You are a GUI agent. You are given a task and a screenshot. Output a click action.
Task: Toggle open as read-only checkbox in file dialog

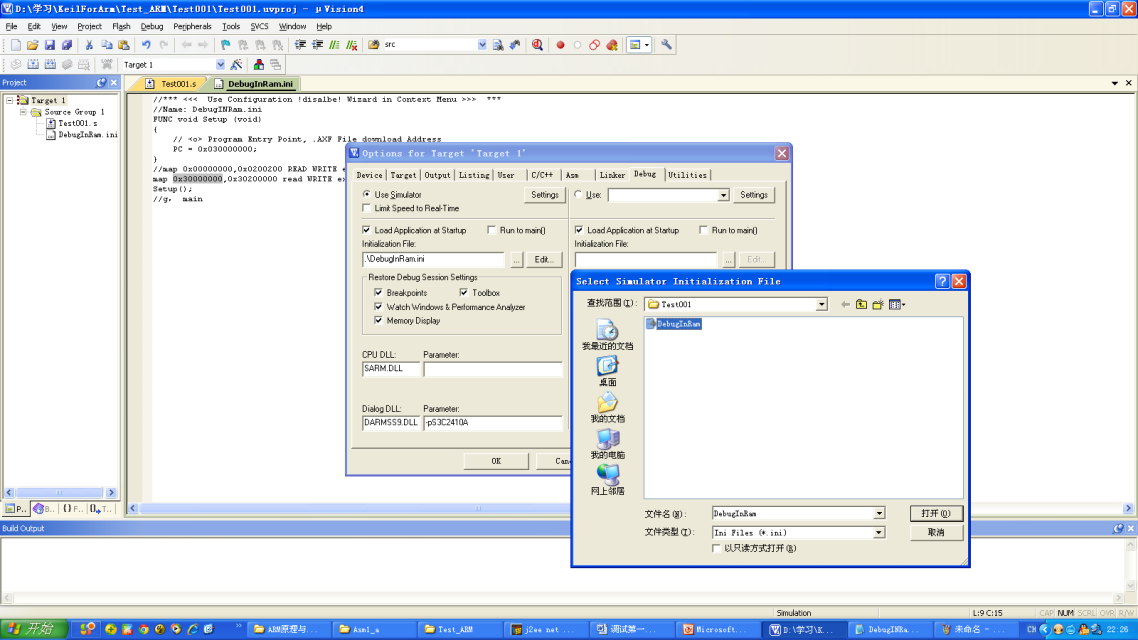click(716, 549)
